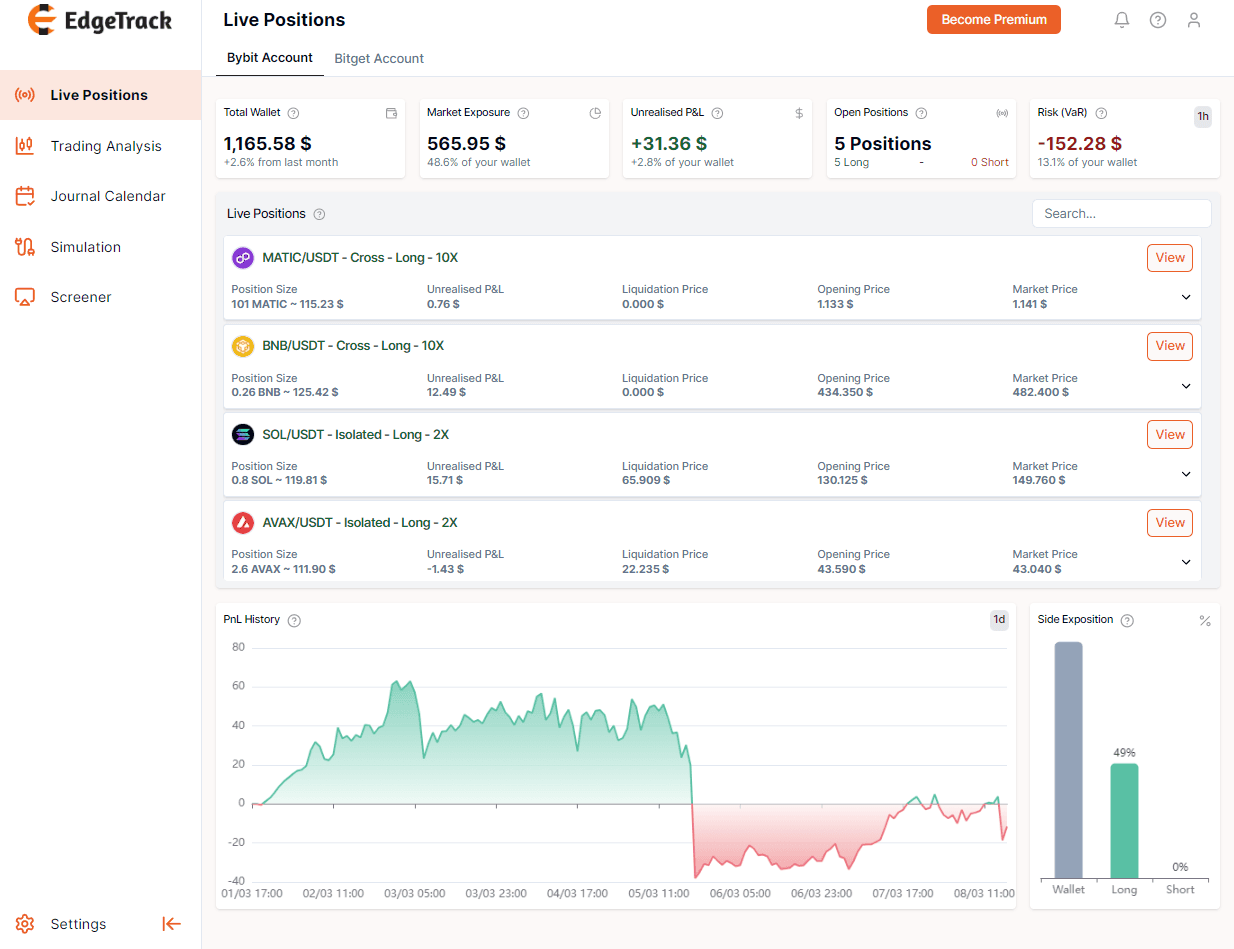Toggle the 1h timeframe on Risk card
Viewport: 1234px width, 949px height.
click(1203, 116)
